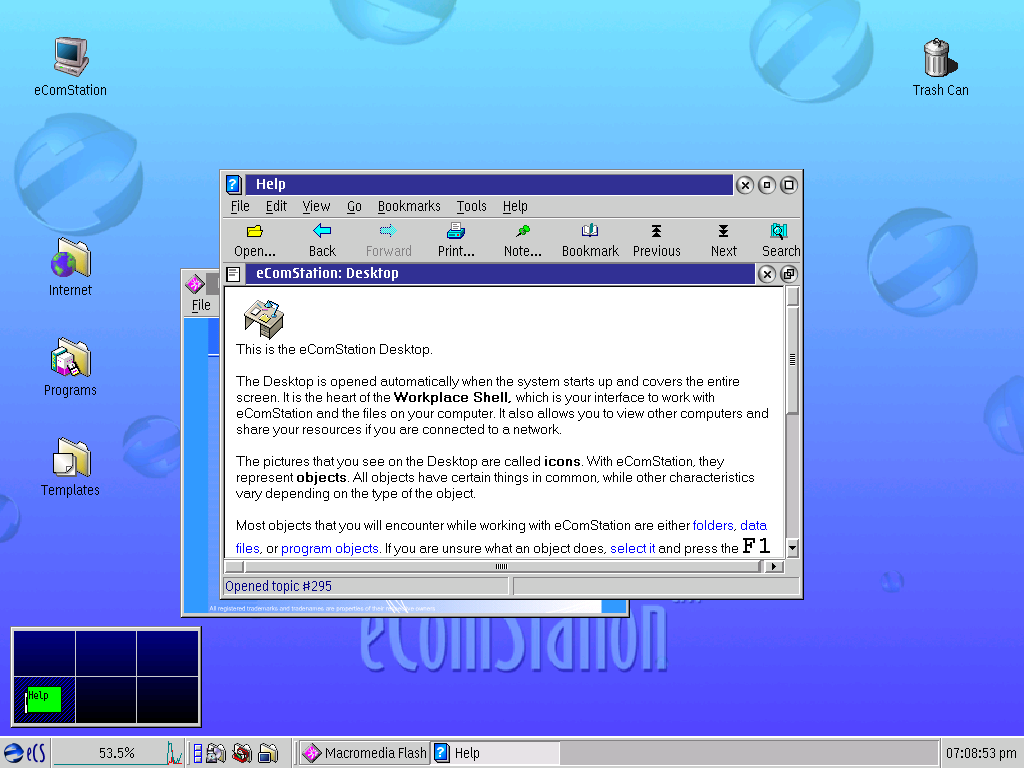This screenshot has width=1024, height=768.
Task: Click the red toolbox folder icon in taskbar
Action: coord(242,754)
